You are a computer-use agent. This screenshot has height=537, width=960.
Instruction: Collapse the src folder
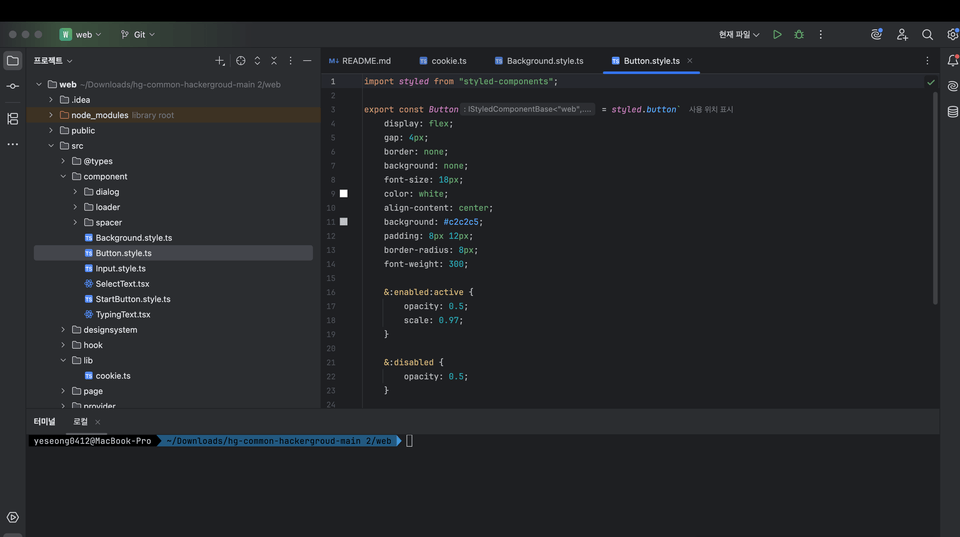click(51, 146)
